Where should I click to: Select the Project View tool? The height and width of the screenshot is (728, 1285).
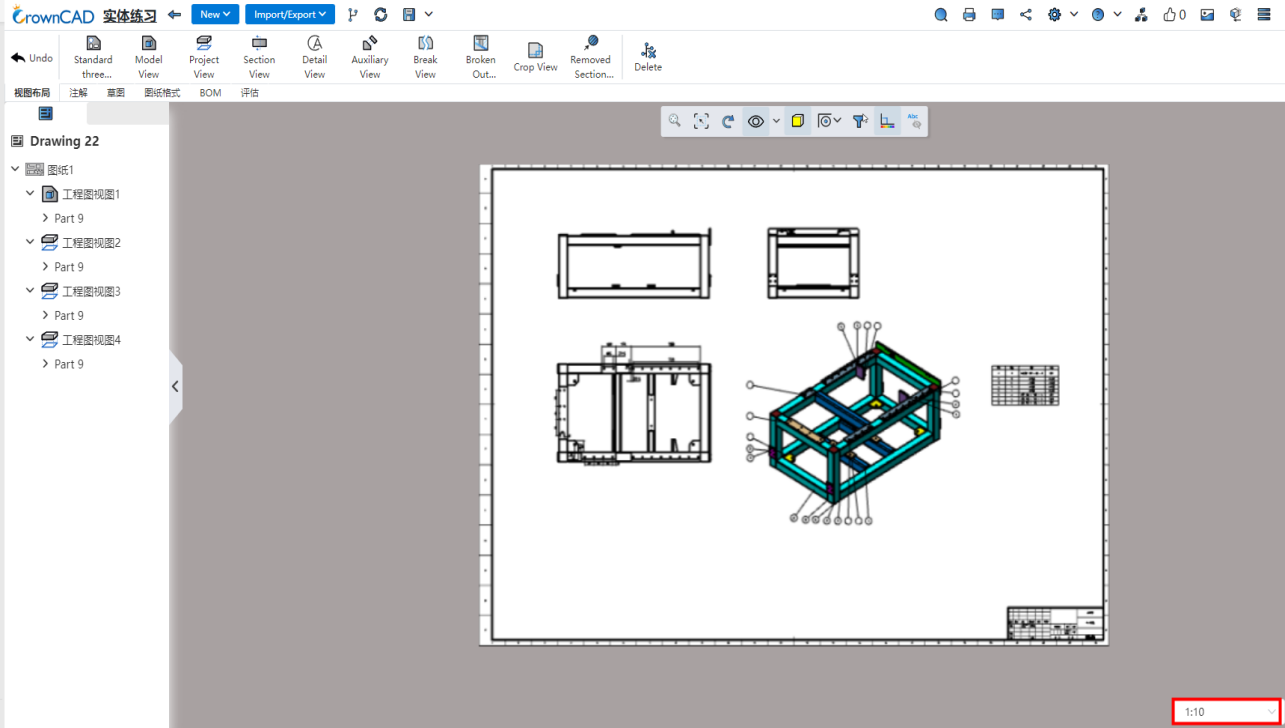204,58
